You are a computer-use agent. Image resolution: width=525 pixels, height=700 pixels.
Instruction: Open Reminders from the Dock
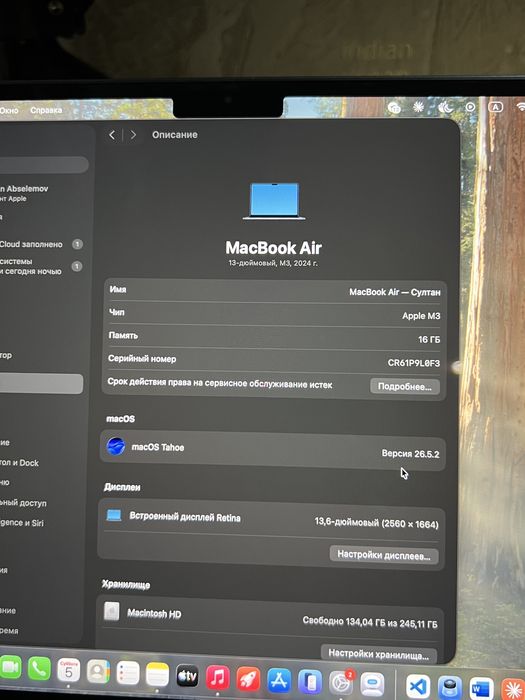(128, 673)
